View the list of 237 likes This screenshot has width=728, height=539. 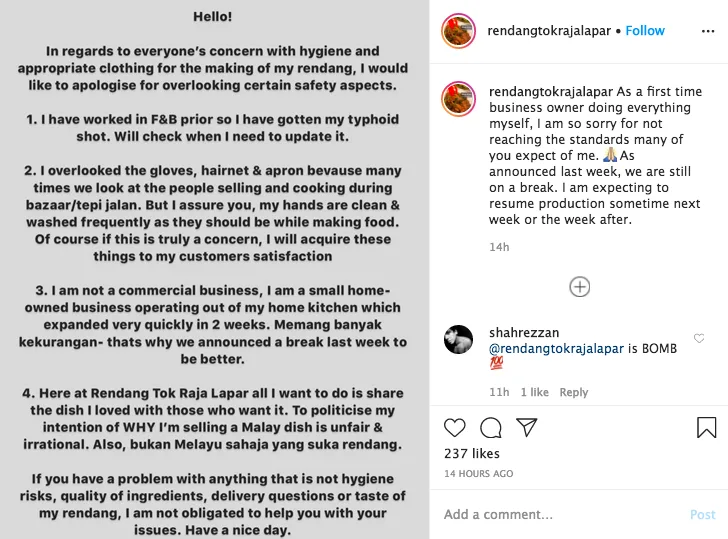tap(470, 454)
